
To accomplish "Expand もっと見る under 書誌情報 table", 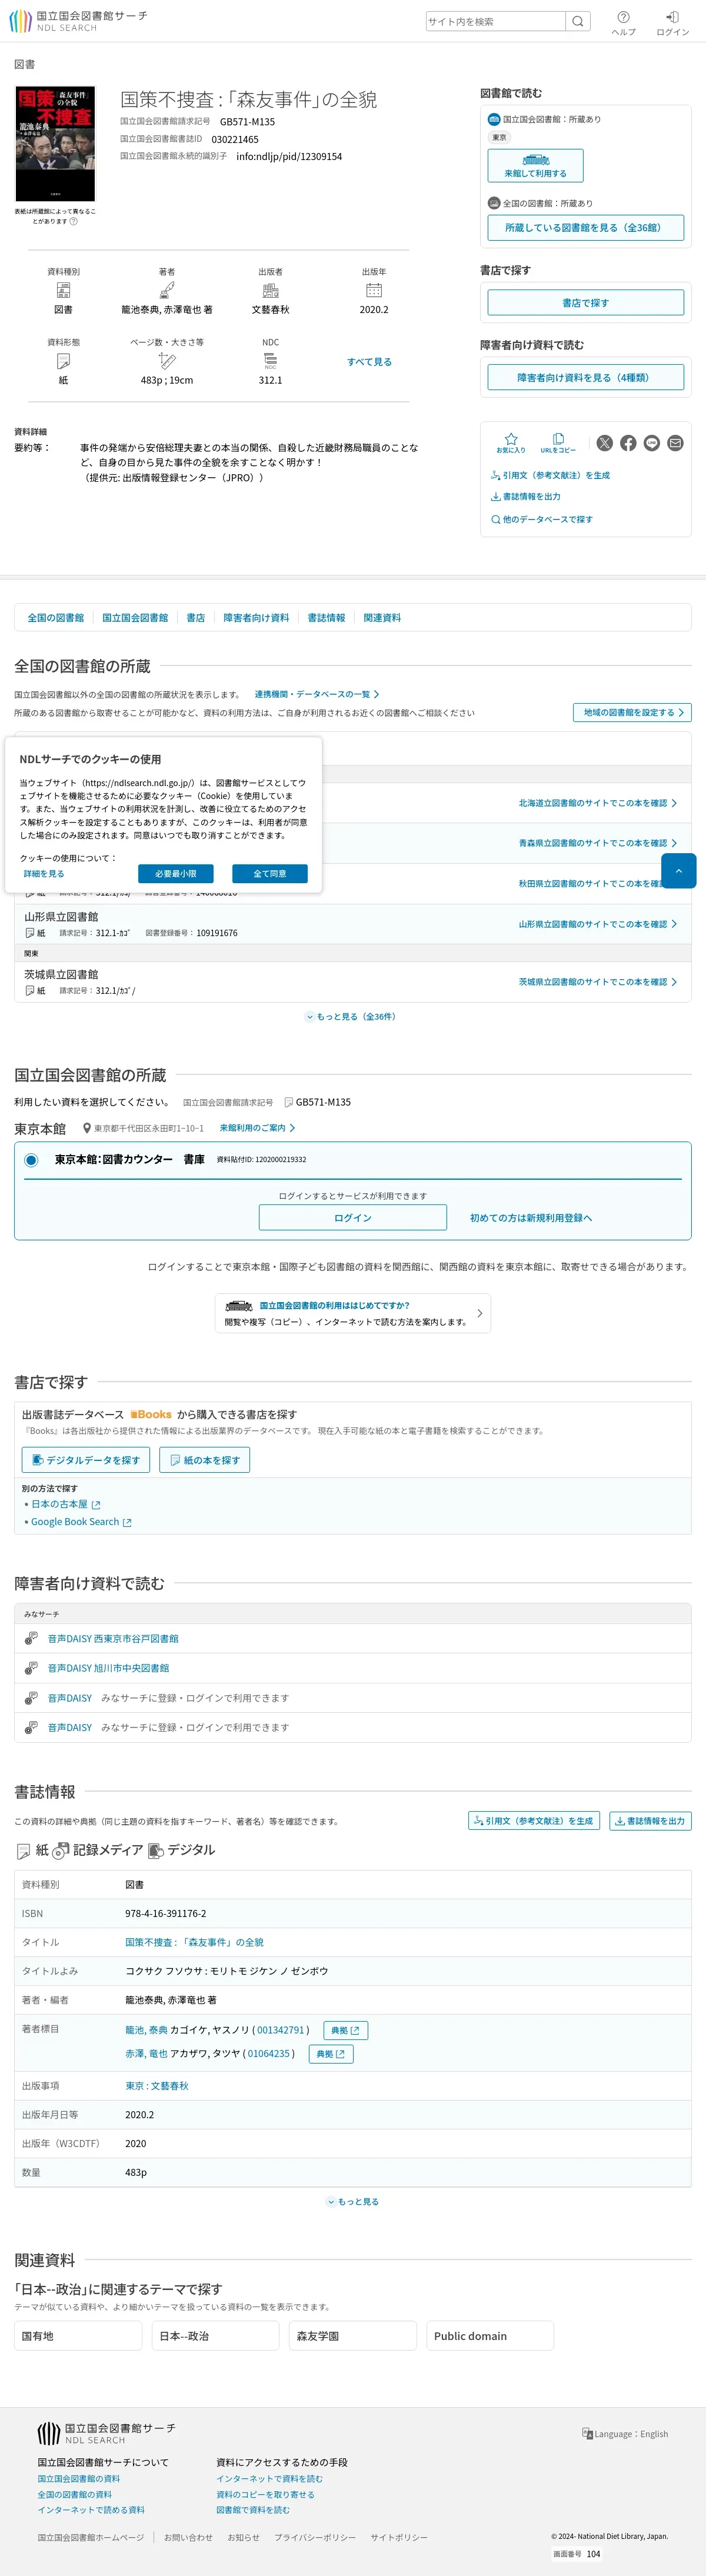I will click(x=352, y=2201).
